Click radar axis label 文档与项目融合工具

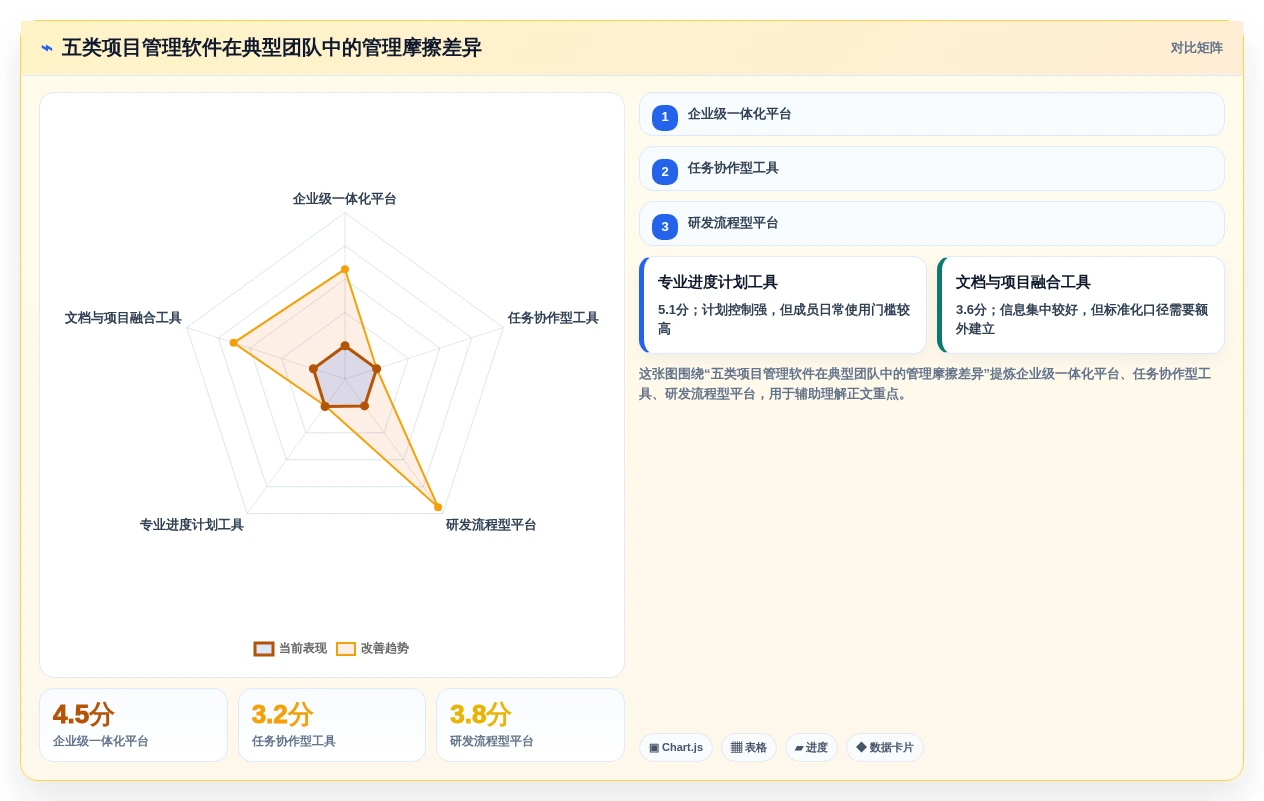pyautogui.click(x=123, y=318)
